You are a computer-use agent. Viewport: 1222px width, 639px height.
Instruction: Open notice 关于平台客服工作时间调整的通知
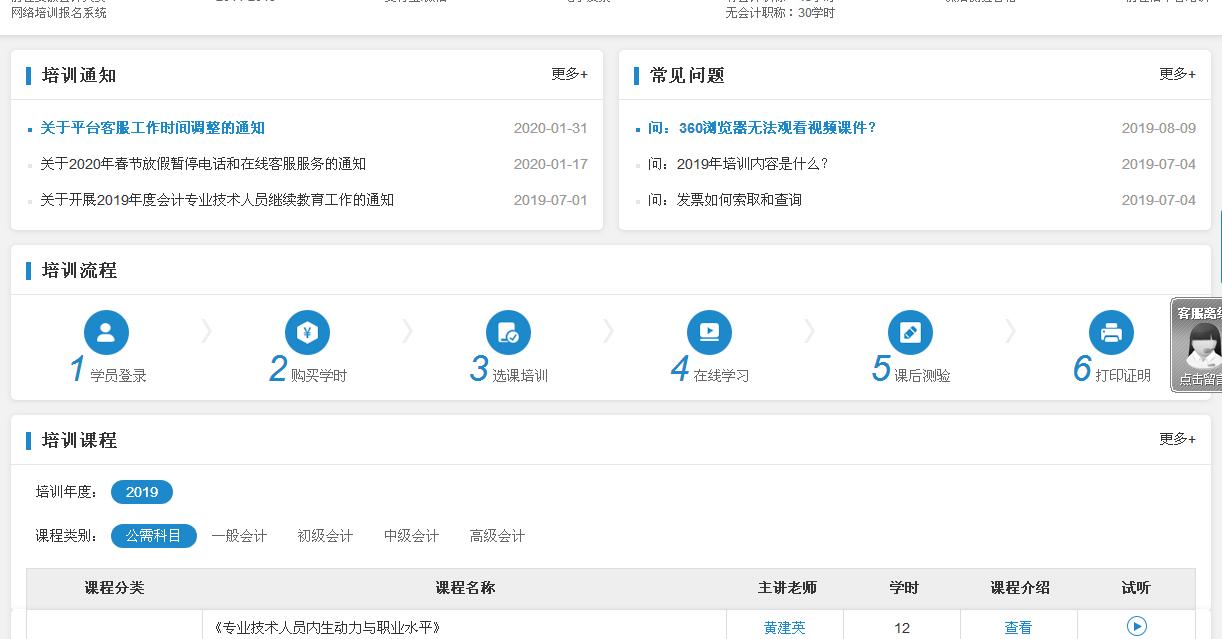[152, 128]
